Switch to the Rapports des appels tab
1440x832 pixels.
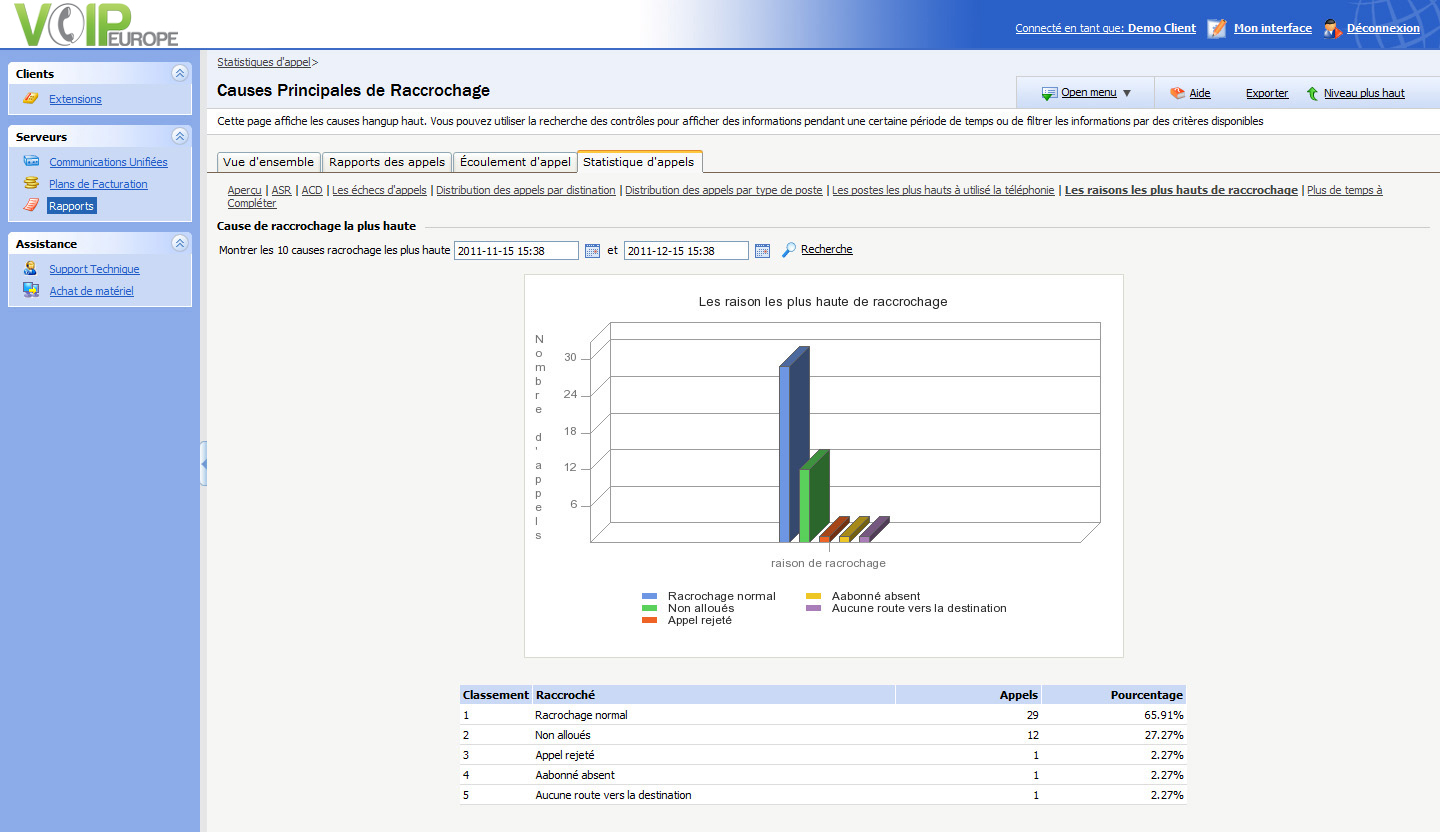(387, 162)
